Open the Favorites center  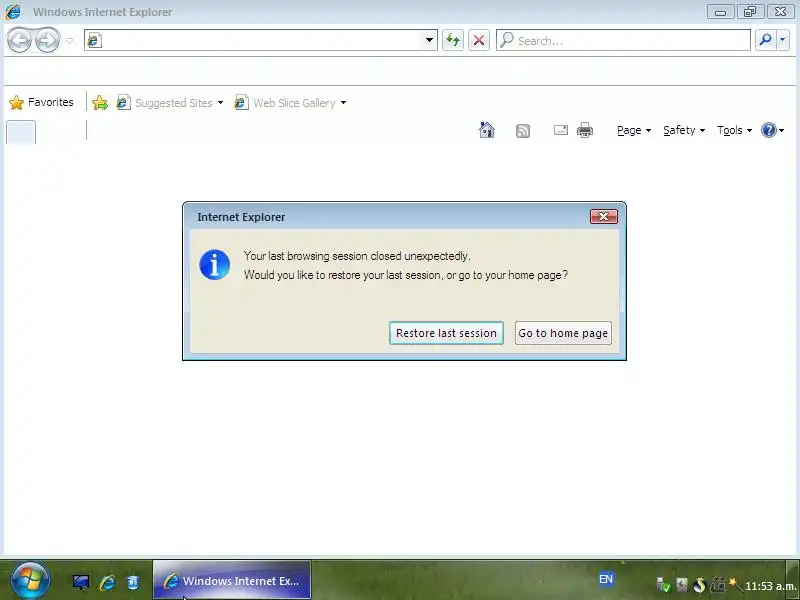(41, 103)
